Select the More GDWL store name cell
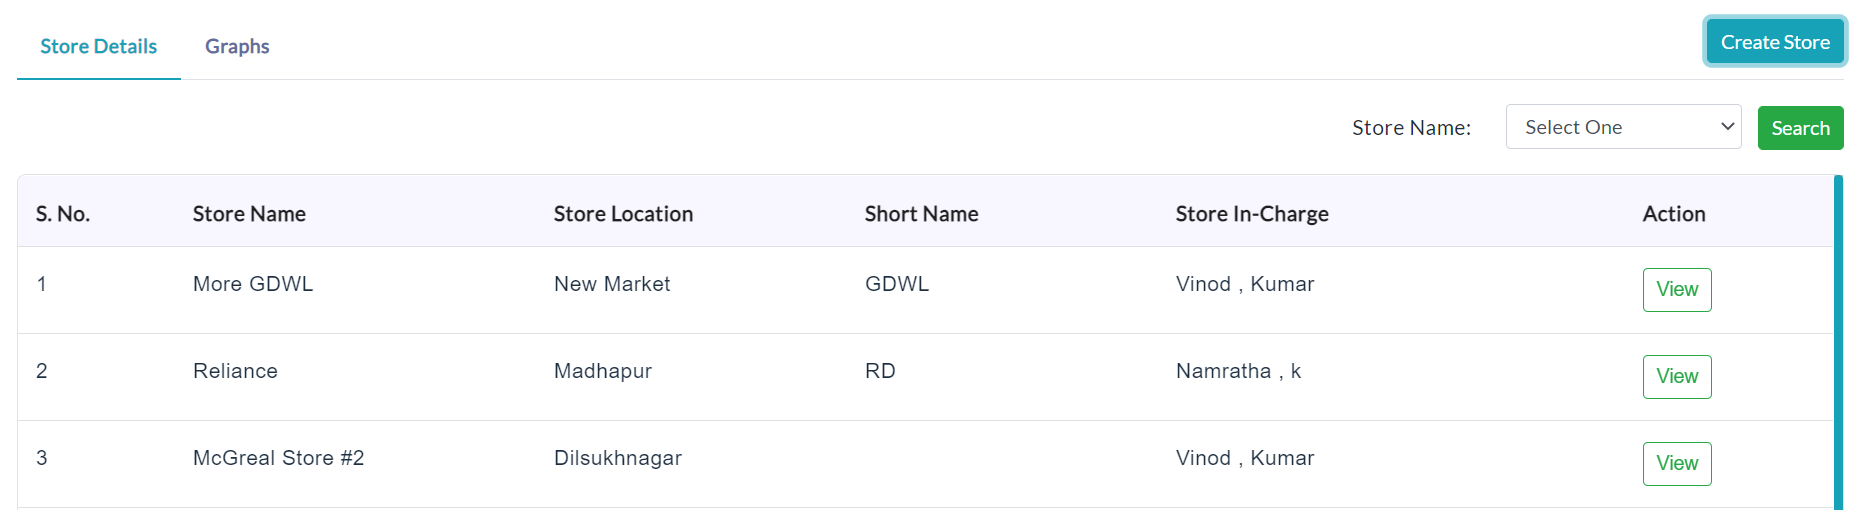Viewport: 1861px width, 510px height. [x=253, y=284]
